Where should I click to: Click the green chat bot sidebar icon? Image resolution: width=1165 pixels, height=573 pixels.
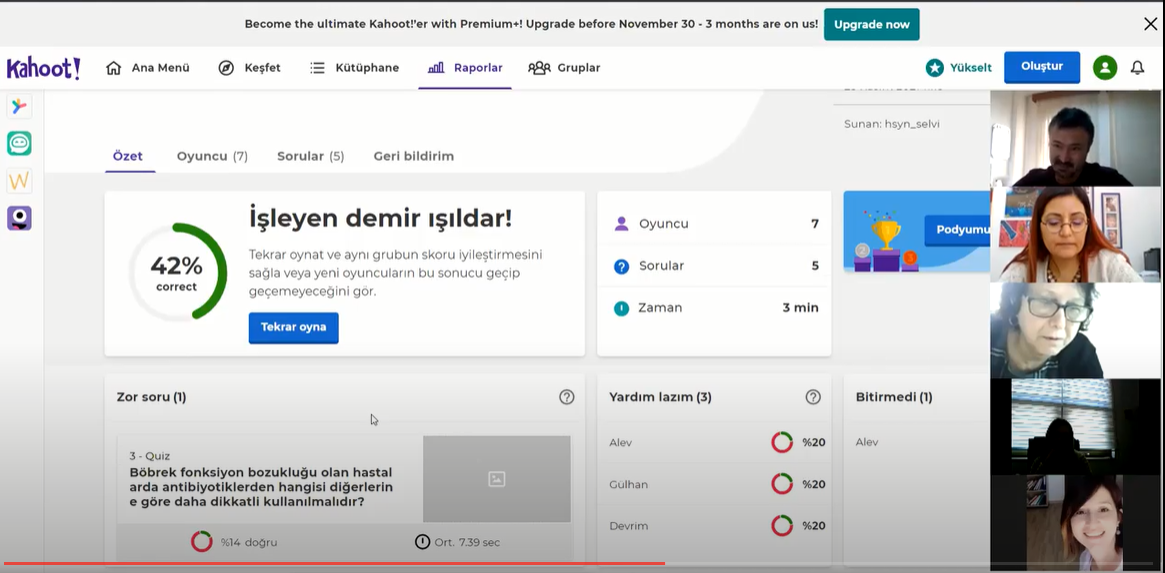click(19, 143)
